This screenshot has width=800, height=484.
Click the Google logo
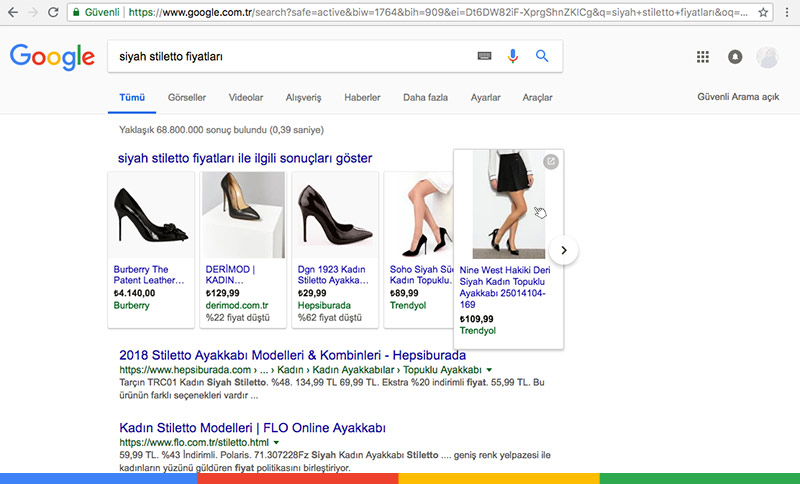pos(52,57)
